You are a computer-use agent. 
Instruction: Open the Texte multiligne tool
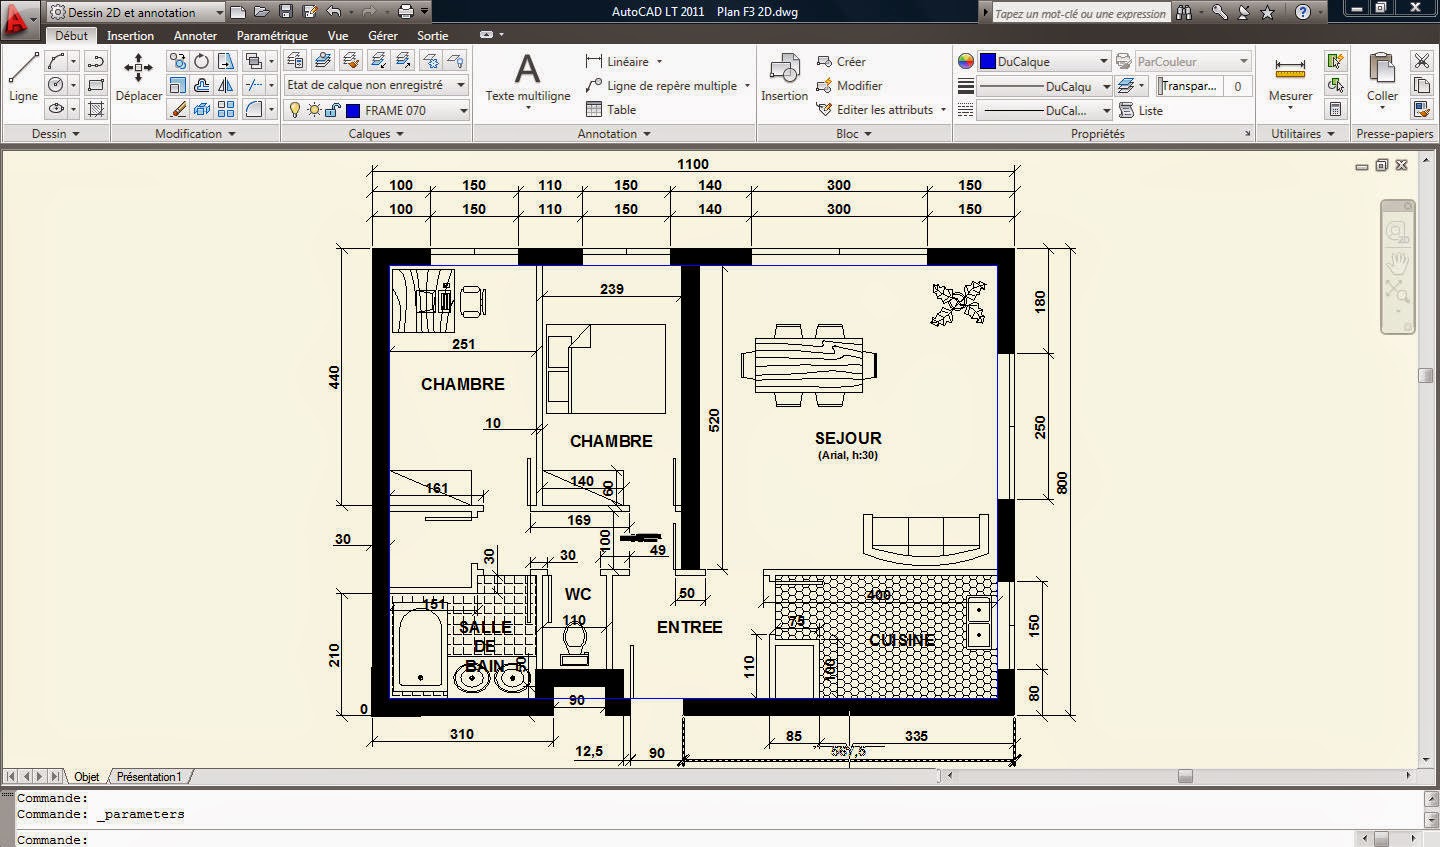[526, 78]
